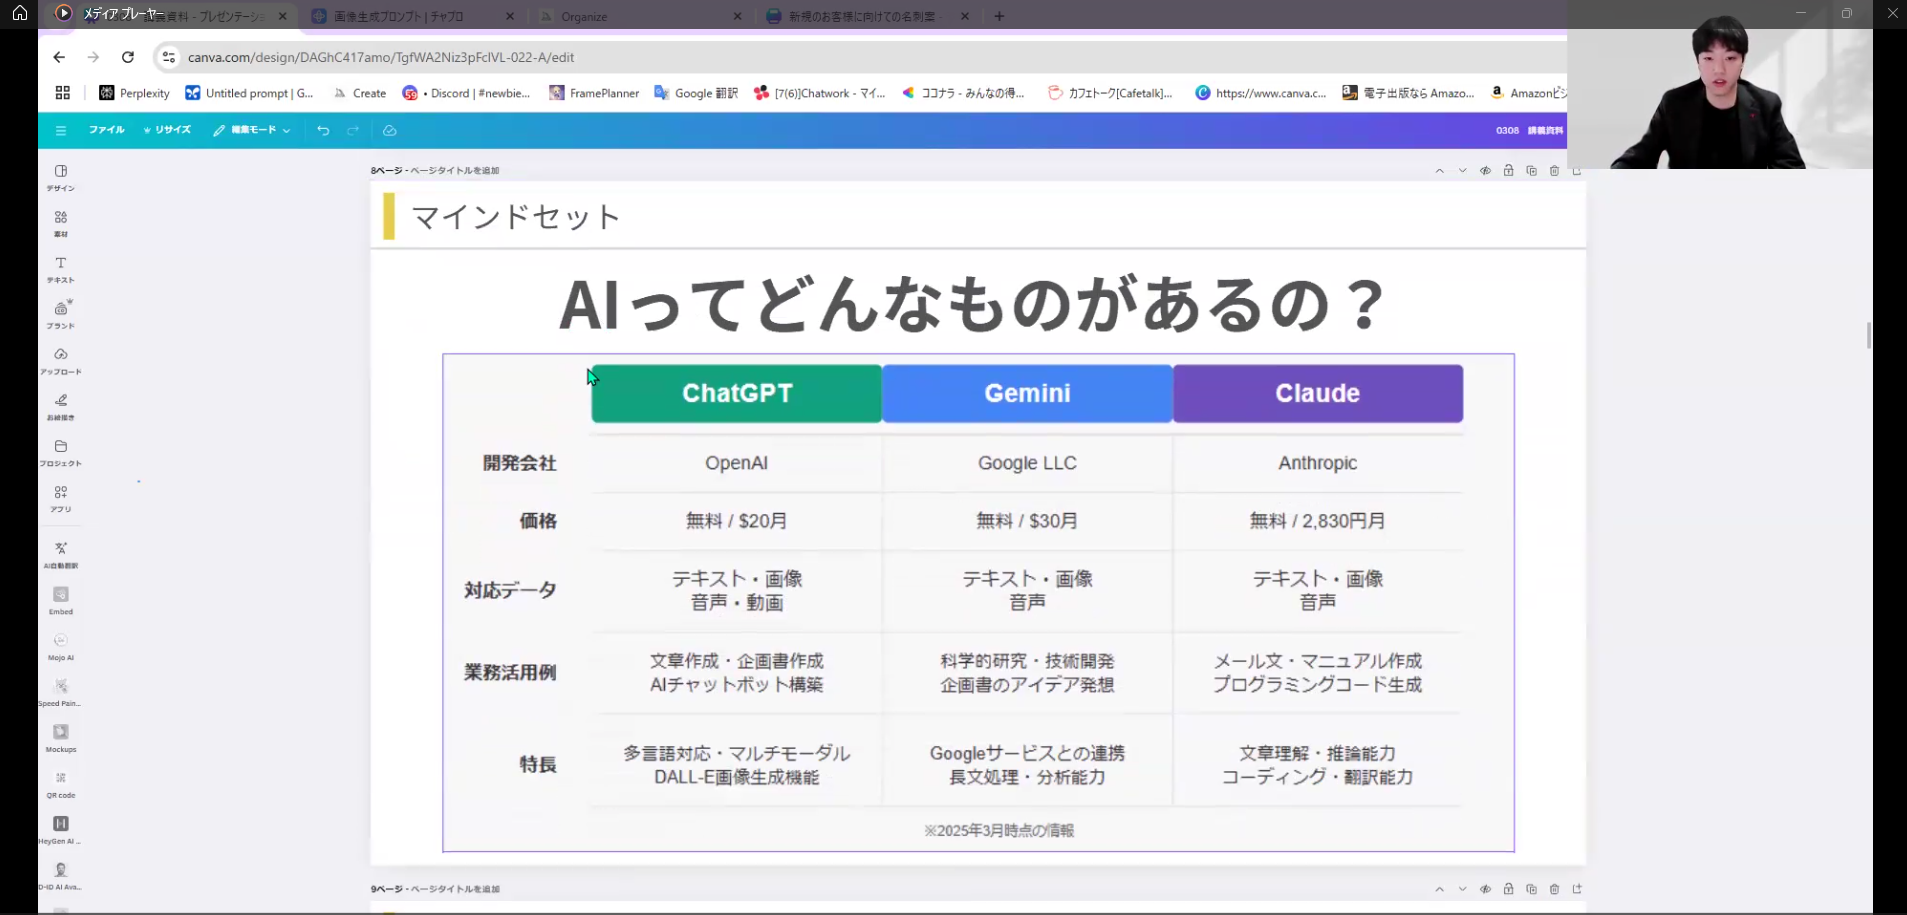Open the FramePlanner bookmark
Image resolution: width=1907 pixels, height=915 pixels.
point(594,93)
